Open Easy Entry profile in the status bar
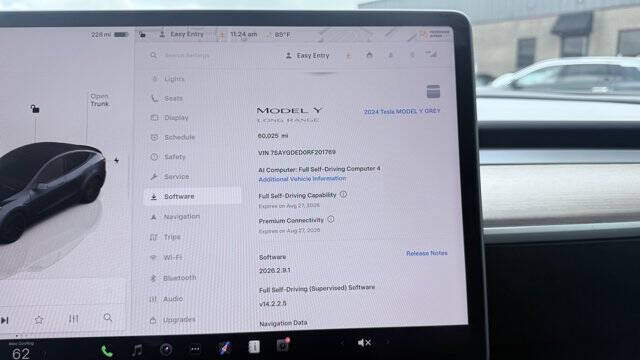 tap(181, 34)
